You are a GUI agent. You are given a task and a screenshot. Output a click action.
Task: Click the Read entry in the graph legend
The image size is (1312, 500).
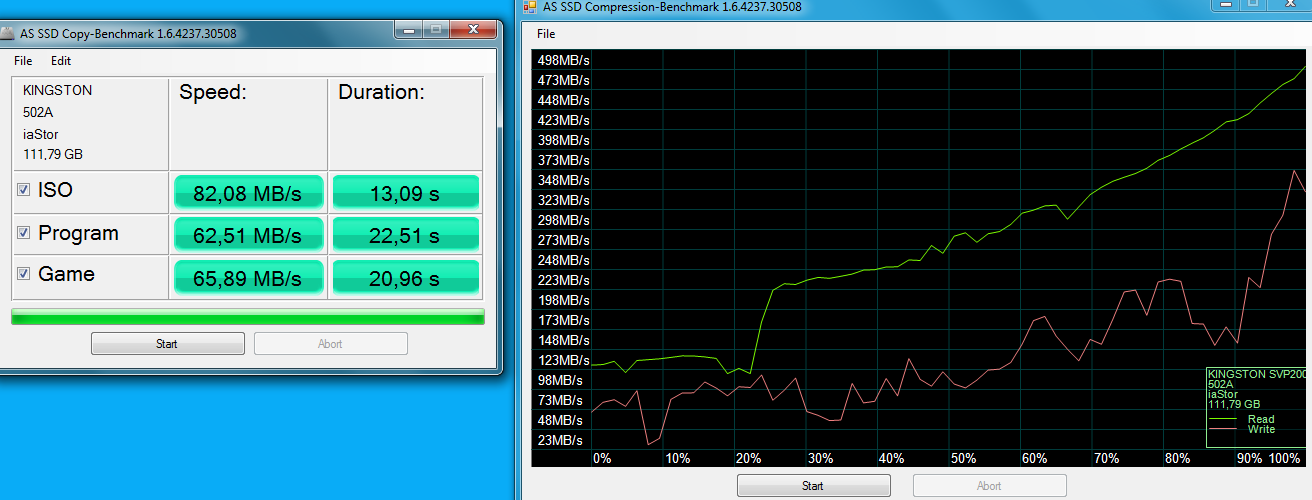[x=1260, y=419]
